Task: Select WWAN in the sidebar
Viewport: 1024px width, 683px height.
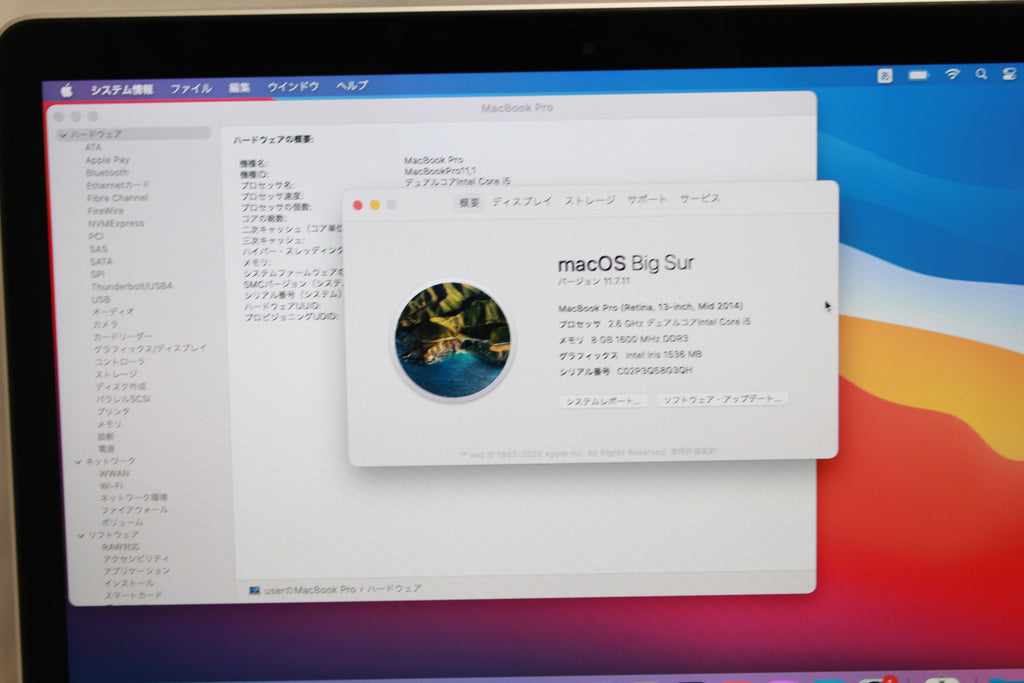Action: click(114, 473)
